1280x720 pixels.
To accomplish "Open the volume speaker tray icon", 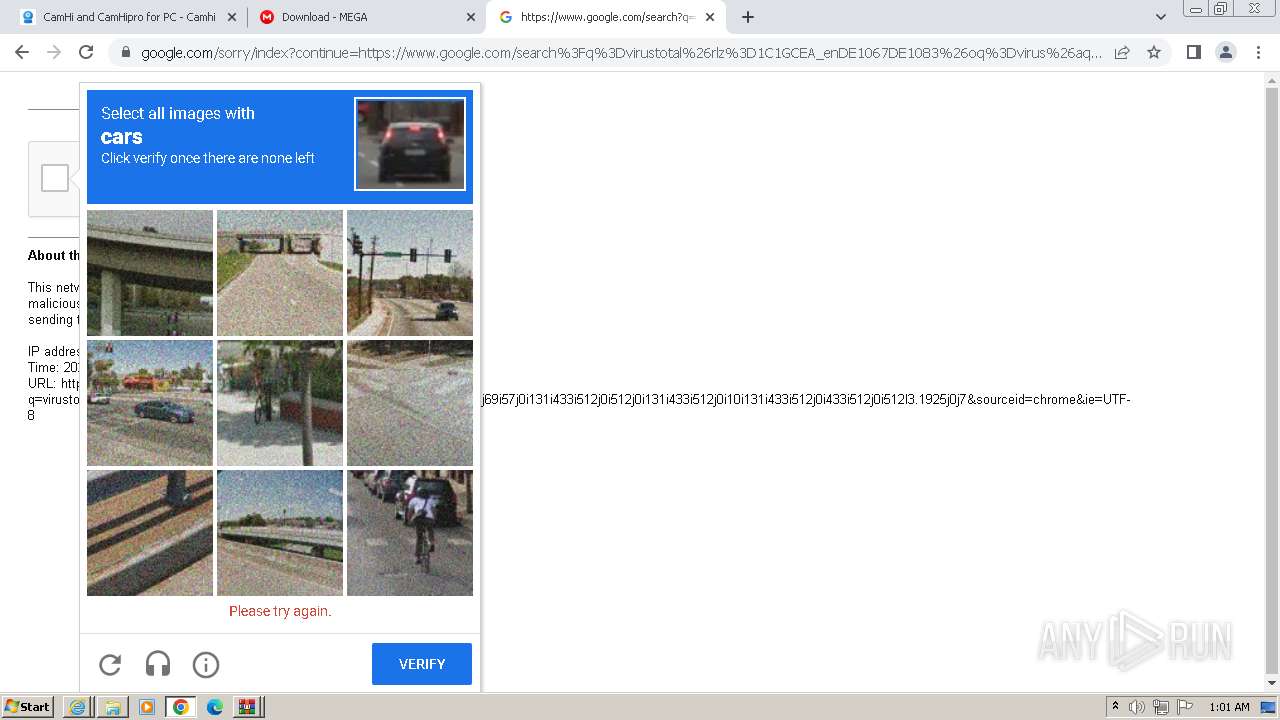I will 1137,707.
